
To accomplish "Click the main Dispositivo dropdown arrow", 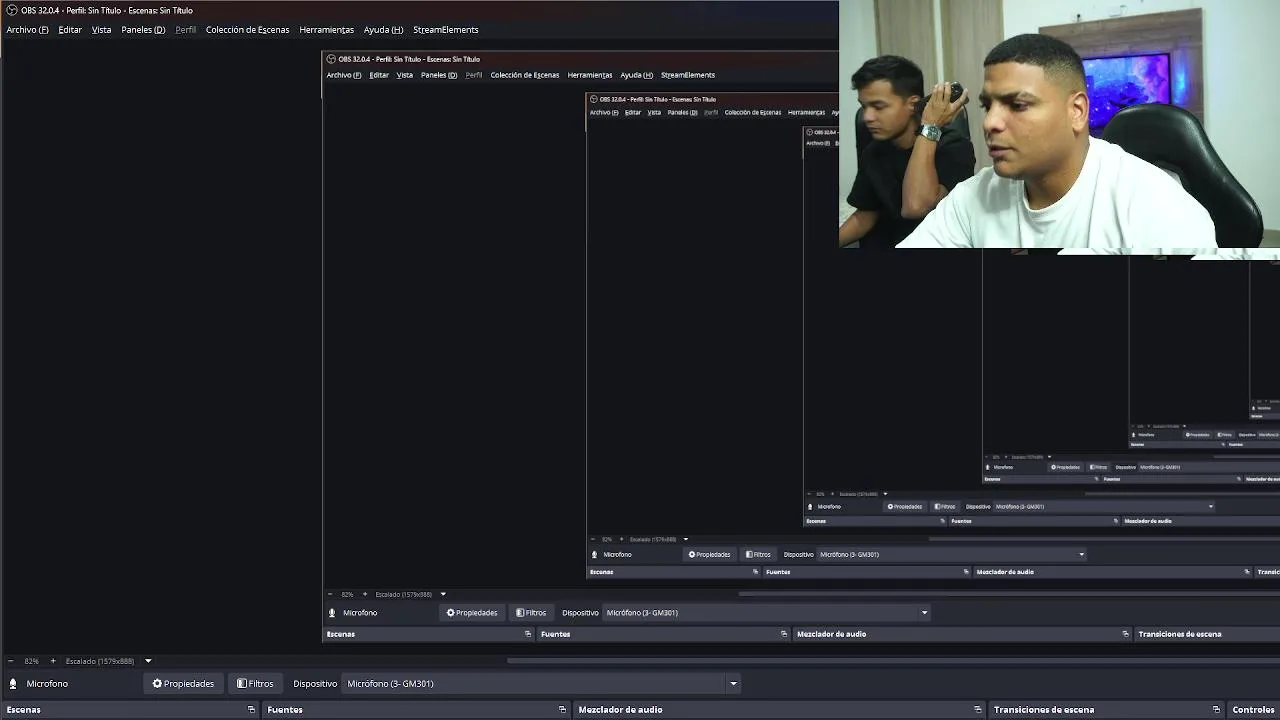I will click(733, 684).
